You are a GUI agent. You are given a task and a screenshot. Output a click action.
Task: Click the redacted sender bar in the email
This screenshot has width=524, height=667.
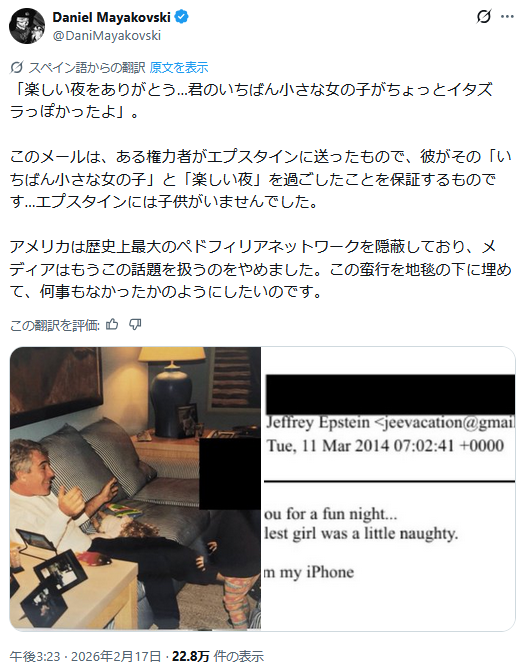click(x=390, y=394)
